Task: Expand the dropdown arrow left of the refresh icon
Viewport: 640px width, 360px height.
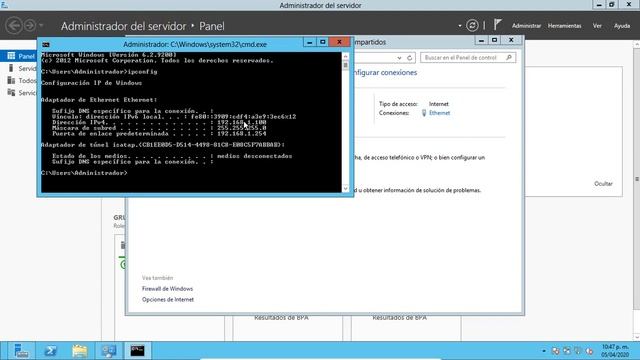Action: pyautogui.click(x=460, y=26)
